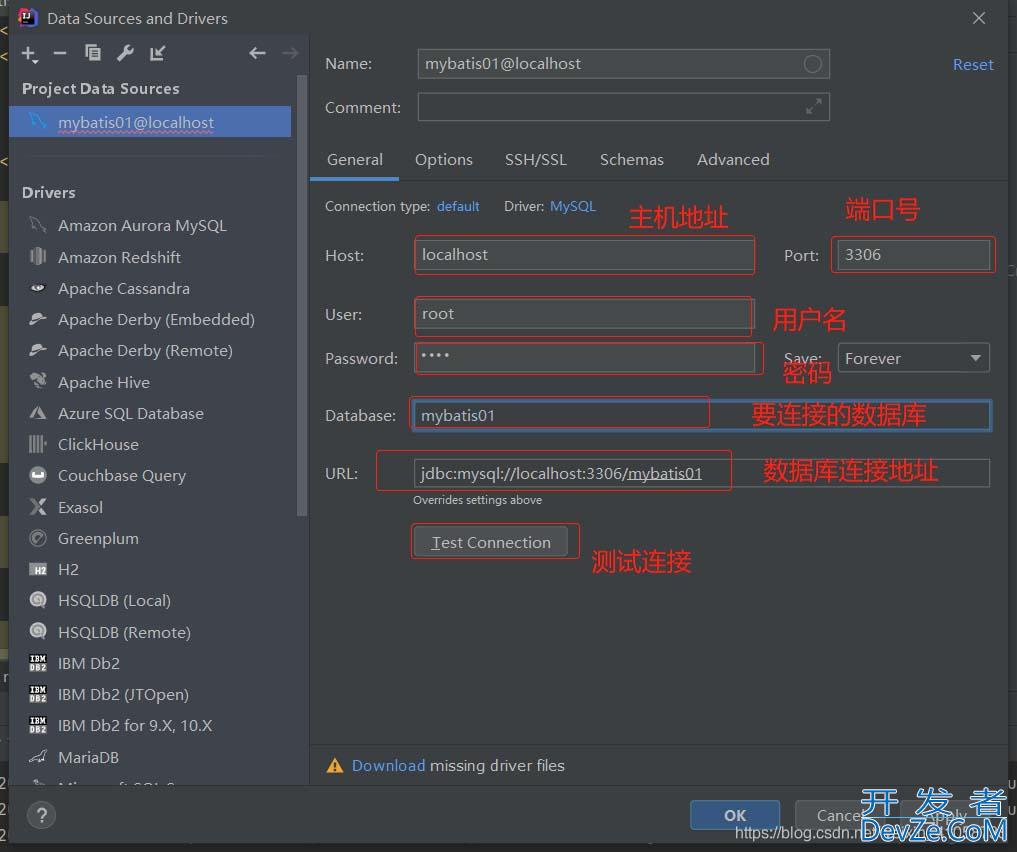The width and height of the screenshot is (1017, 852).
Task: Duplicate the data source with copy icon
Action: [x=93, y=53]
